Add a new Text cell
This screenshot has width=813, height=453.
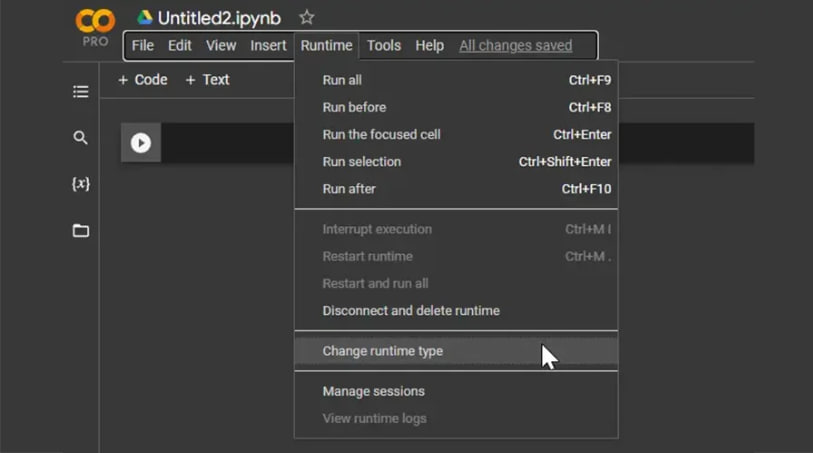click(207, 80)
